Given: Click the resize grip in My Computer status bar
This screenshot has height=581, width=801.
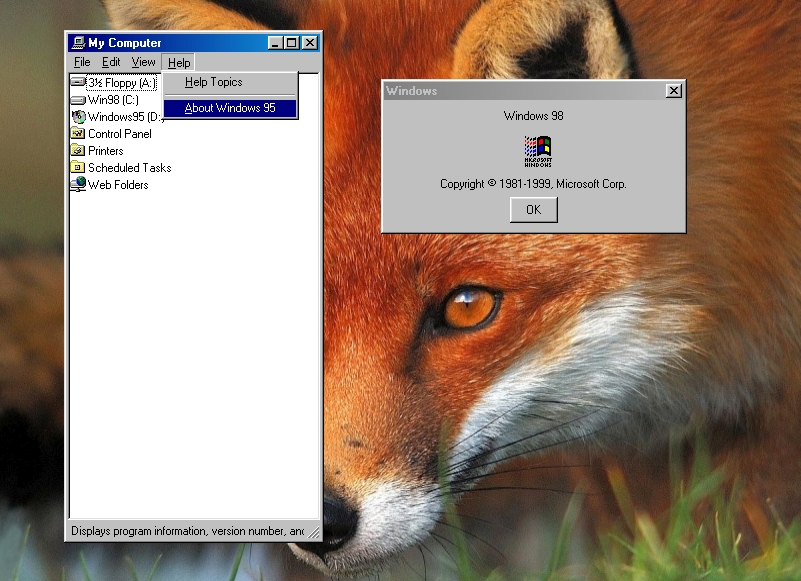Looking at the screenshot, I should 314,532.
